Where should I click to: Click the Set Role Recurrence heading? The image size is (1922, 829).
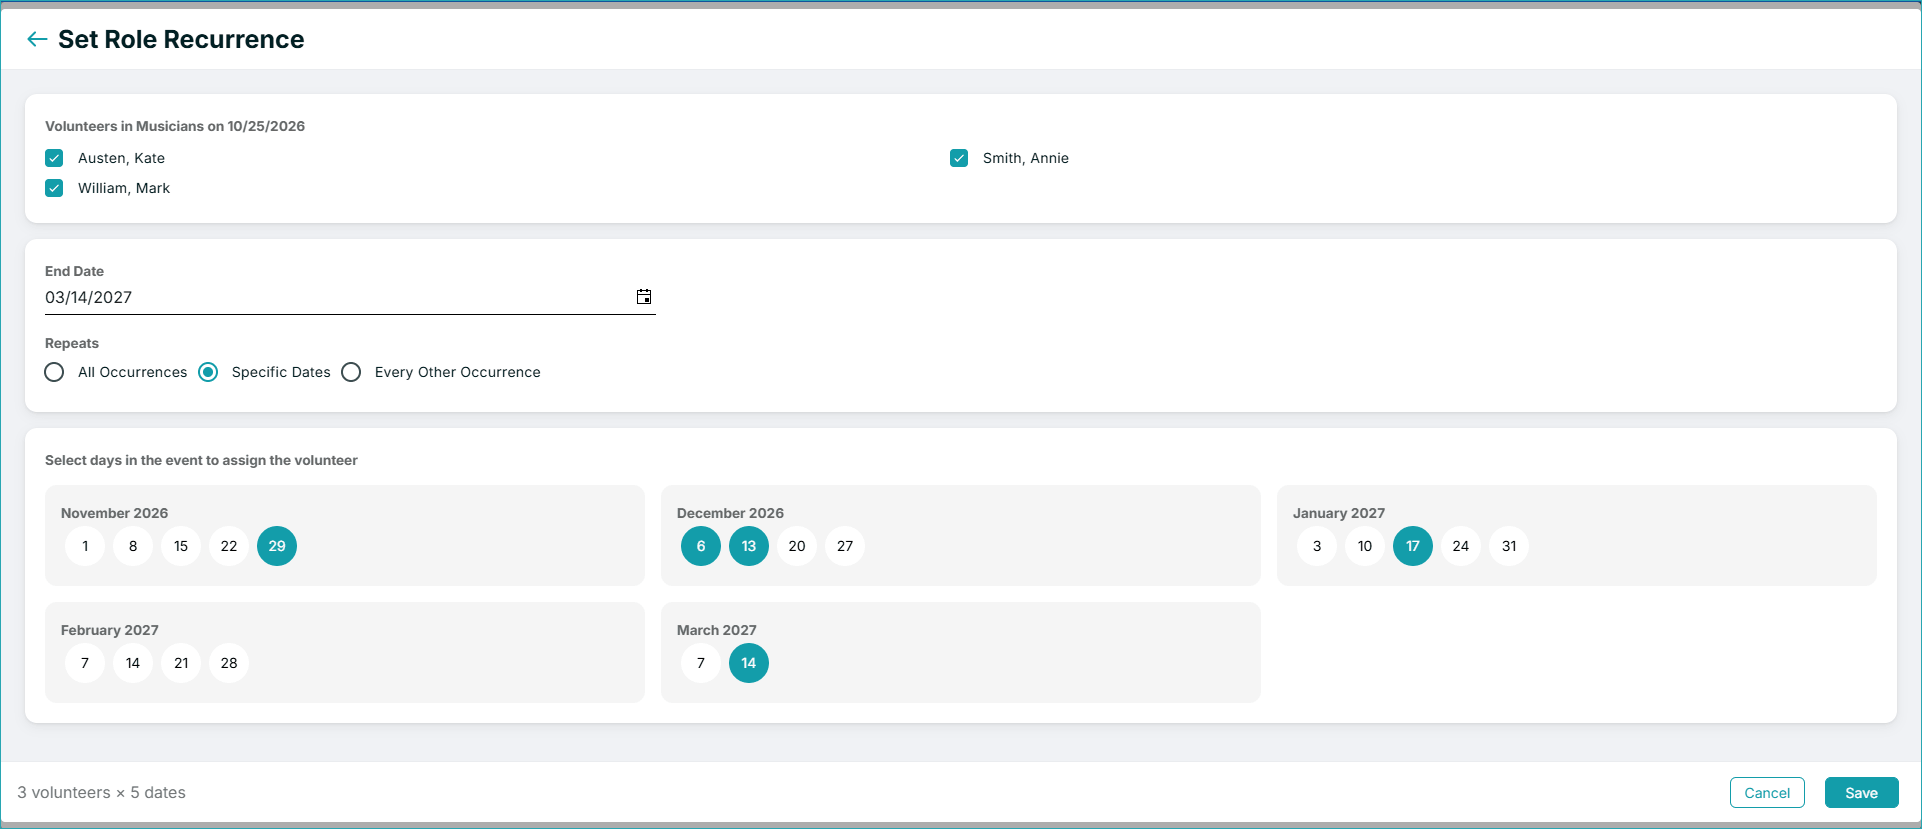[x=181, y=39]
